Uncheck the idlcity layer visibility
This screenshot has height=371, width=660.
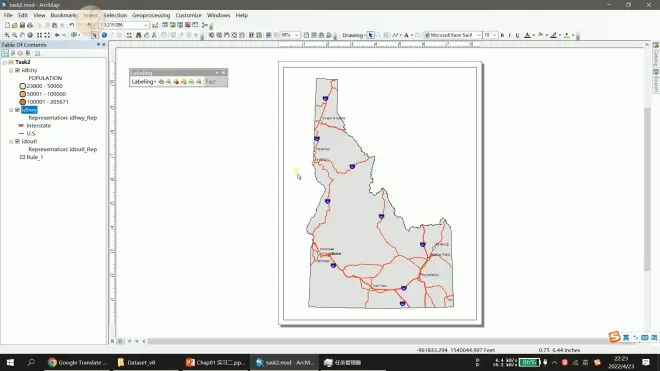pos(17,70)
